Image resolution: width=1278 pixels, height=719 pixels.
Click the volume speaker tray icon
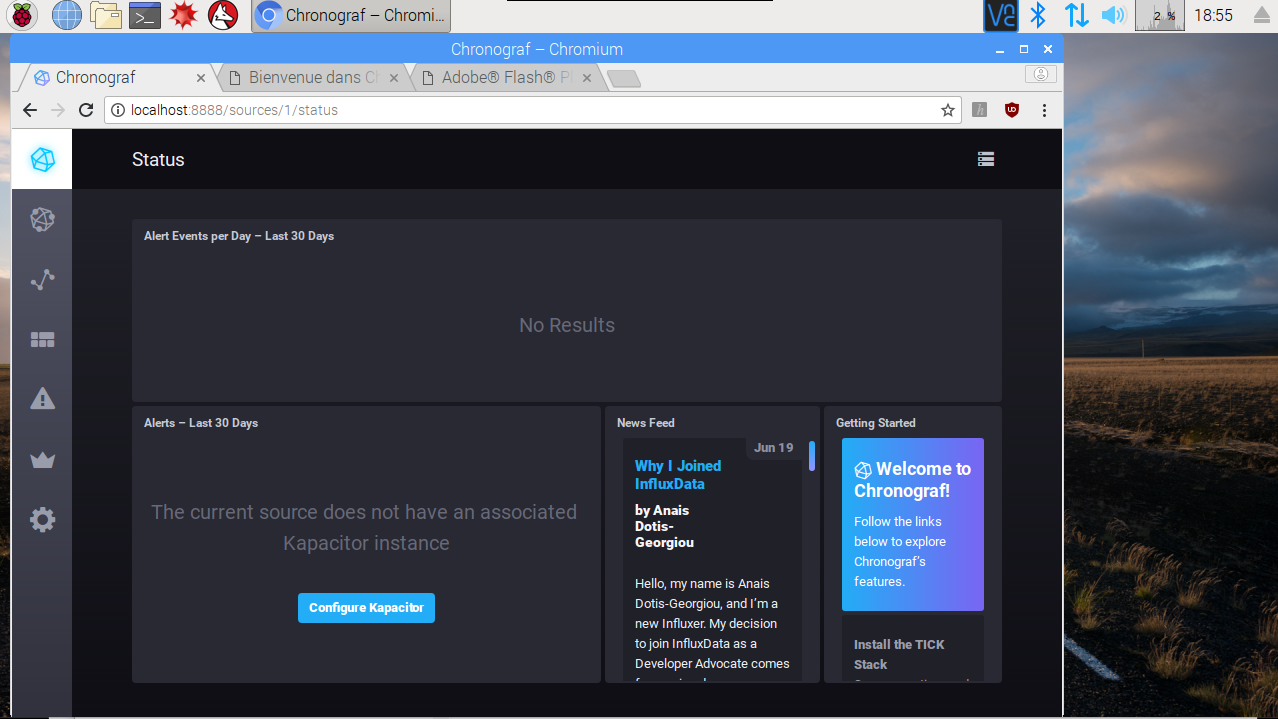[x=1113, y=15]
